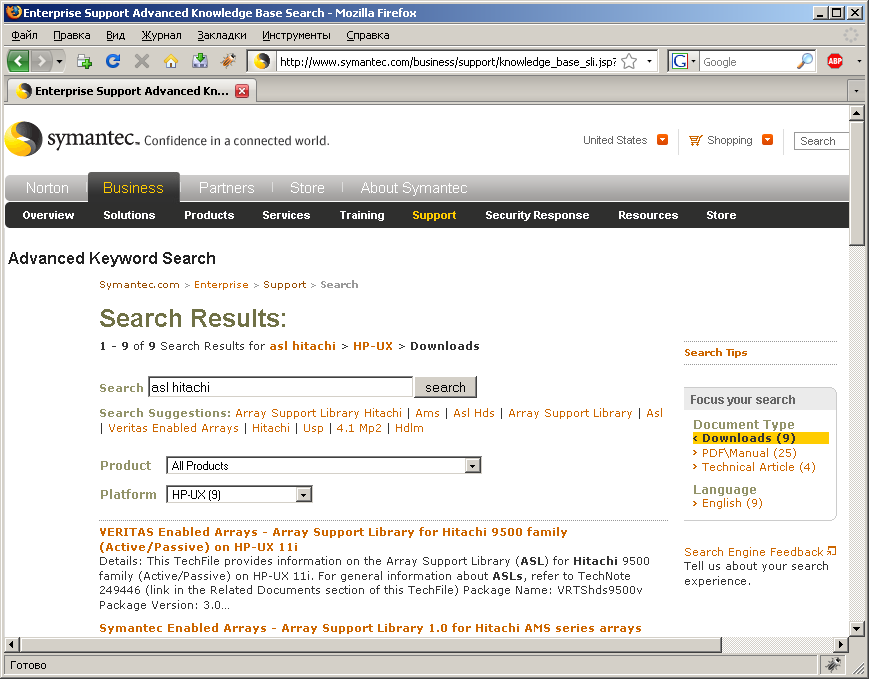Click into the search box containing asl hitachi
Viewport: 869px width, 679px height.
point(280,387)
